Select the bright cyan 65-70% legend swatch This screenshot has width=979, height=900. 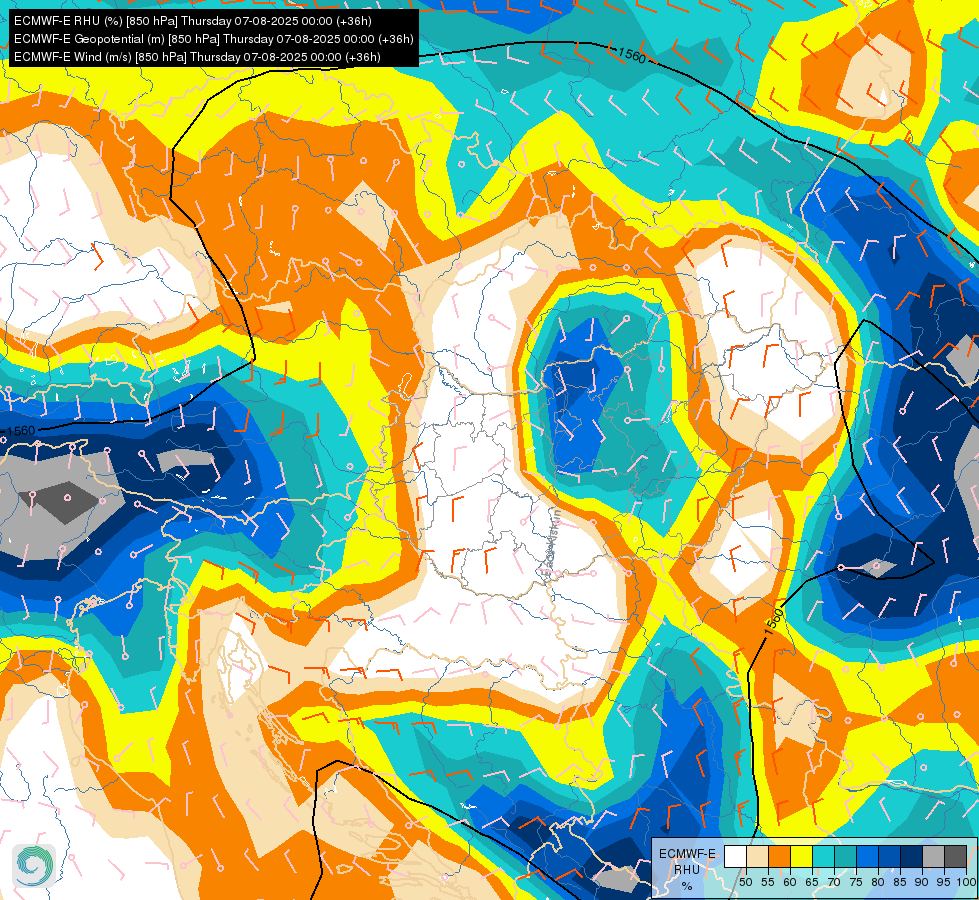click(x=824, y=856)
